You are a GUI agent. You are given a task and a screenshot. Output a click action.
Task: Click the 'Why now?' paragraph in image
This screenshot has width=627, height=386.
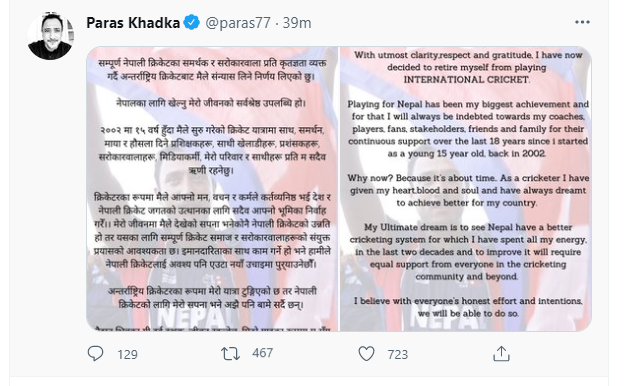(x=468, y=190)
